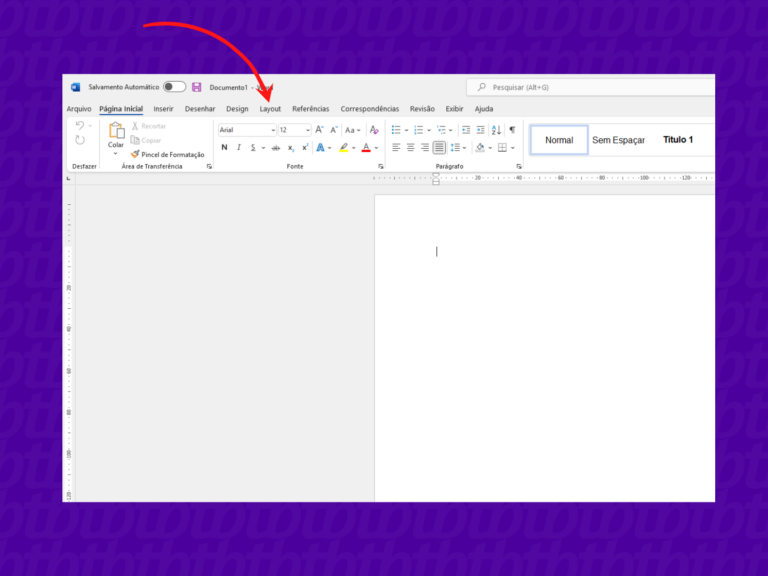Click the justify alignment icon
The height and width of the screenshot is (576, 768).
click(x=439, y=147)
